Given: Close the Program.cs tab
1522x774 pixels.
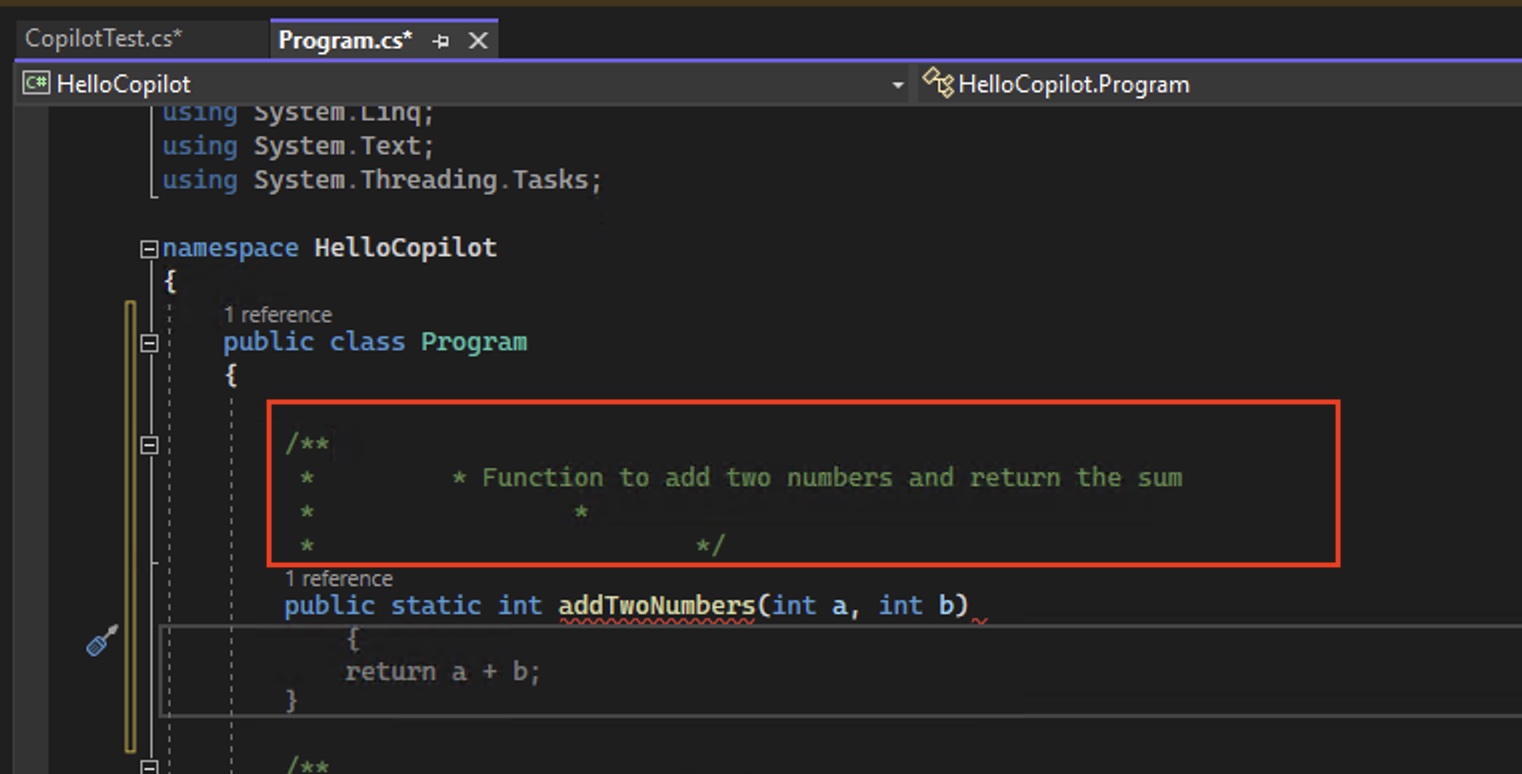Looking at the screenshot, I should point(478,40).
